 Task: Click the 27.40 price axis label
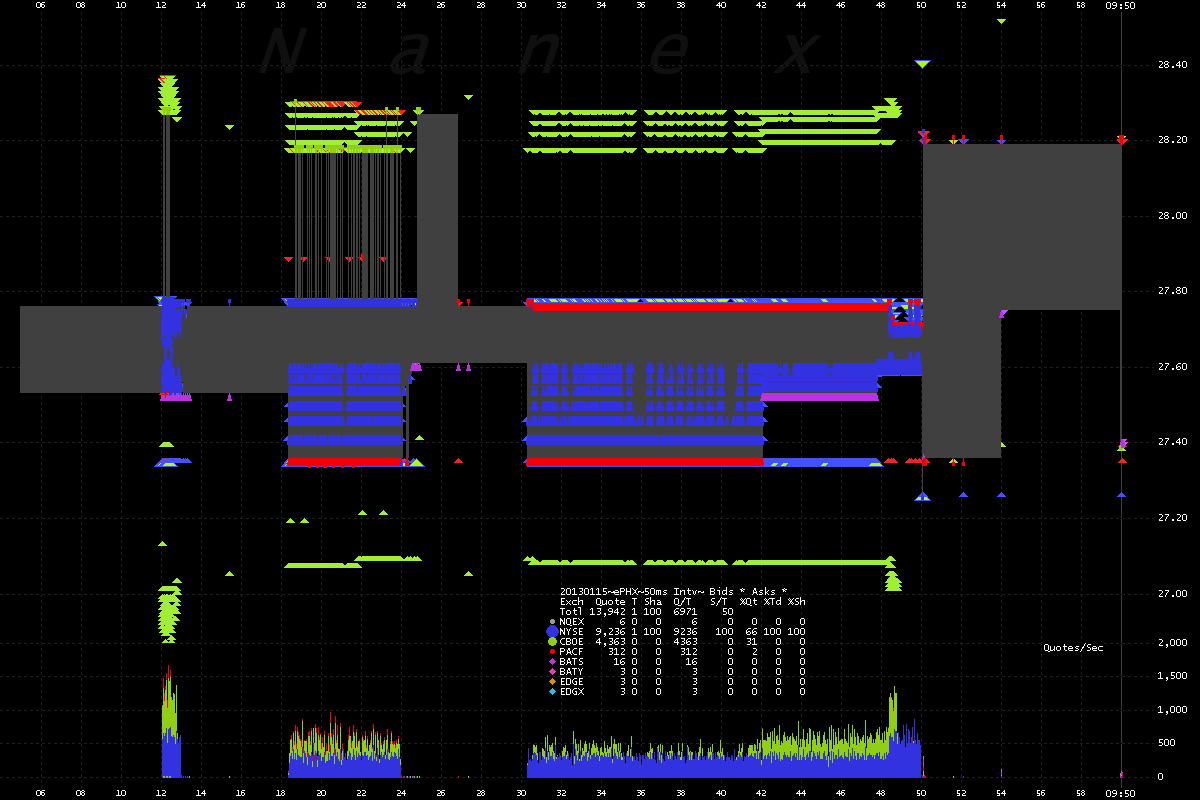1171,442
